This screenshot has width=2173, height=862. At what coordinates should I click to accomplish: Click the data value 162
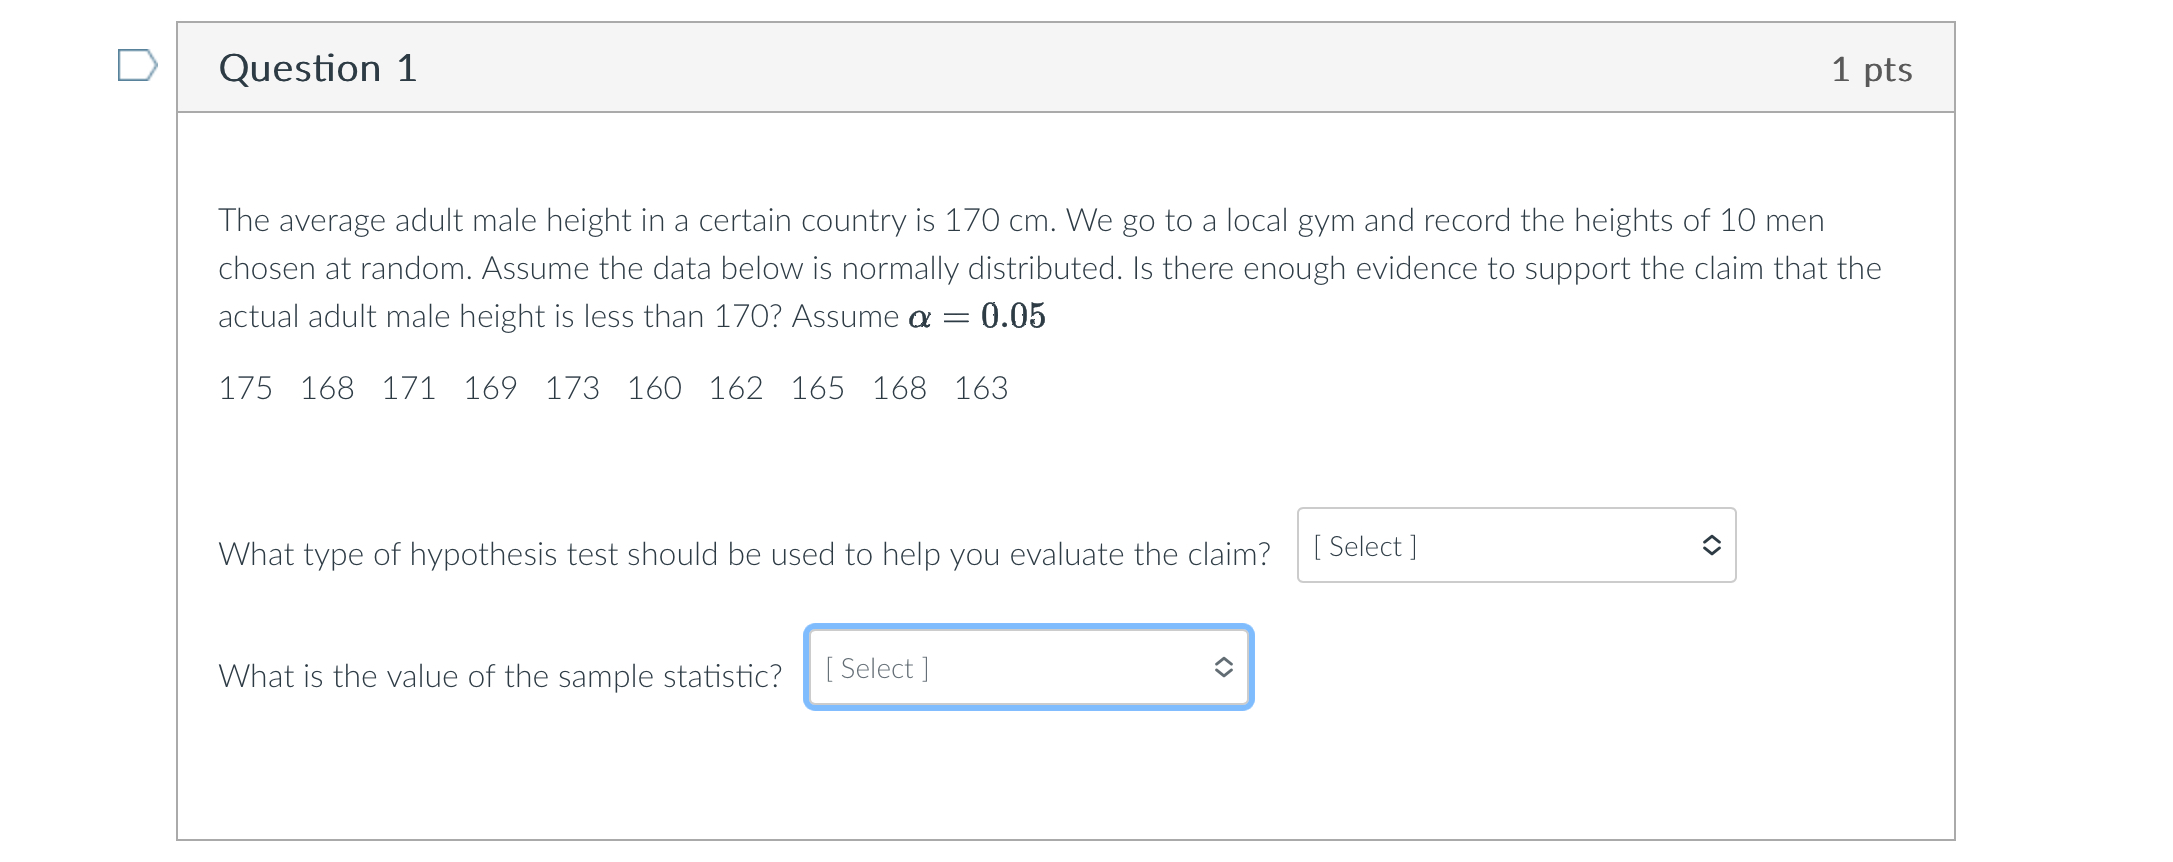(x=736, y=388)
